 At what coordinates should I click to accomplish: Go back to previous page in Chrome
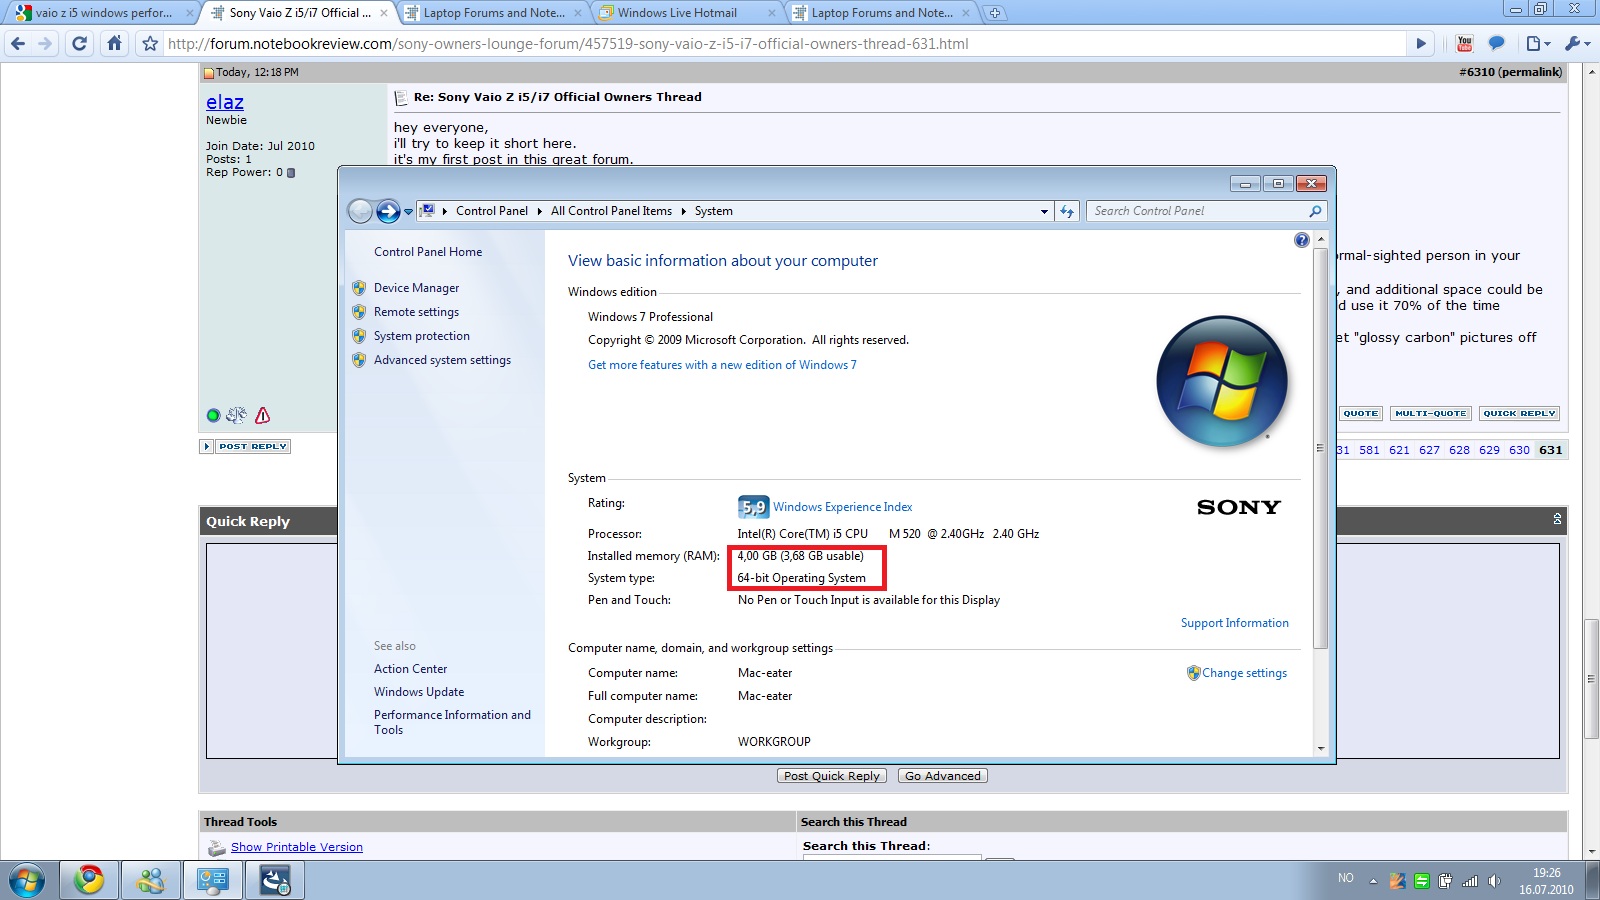(x=17, y=43)
